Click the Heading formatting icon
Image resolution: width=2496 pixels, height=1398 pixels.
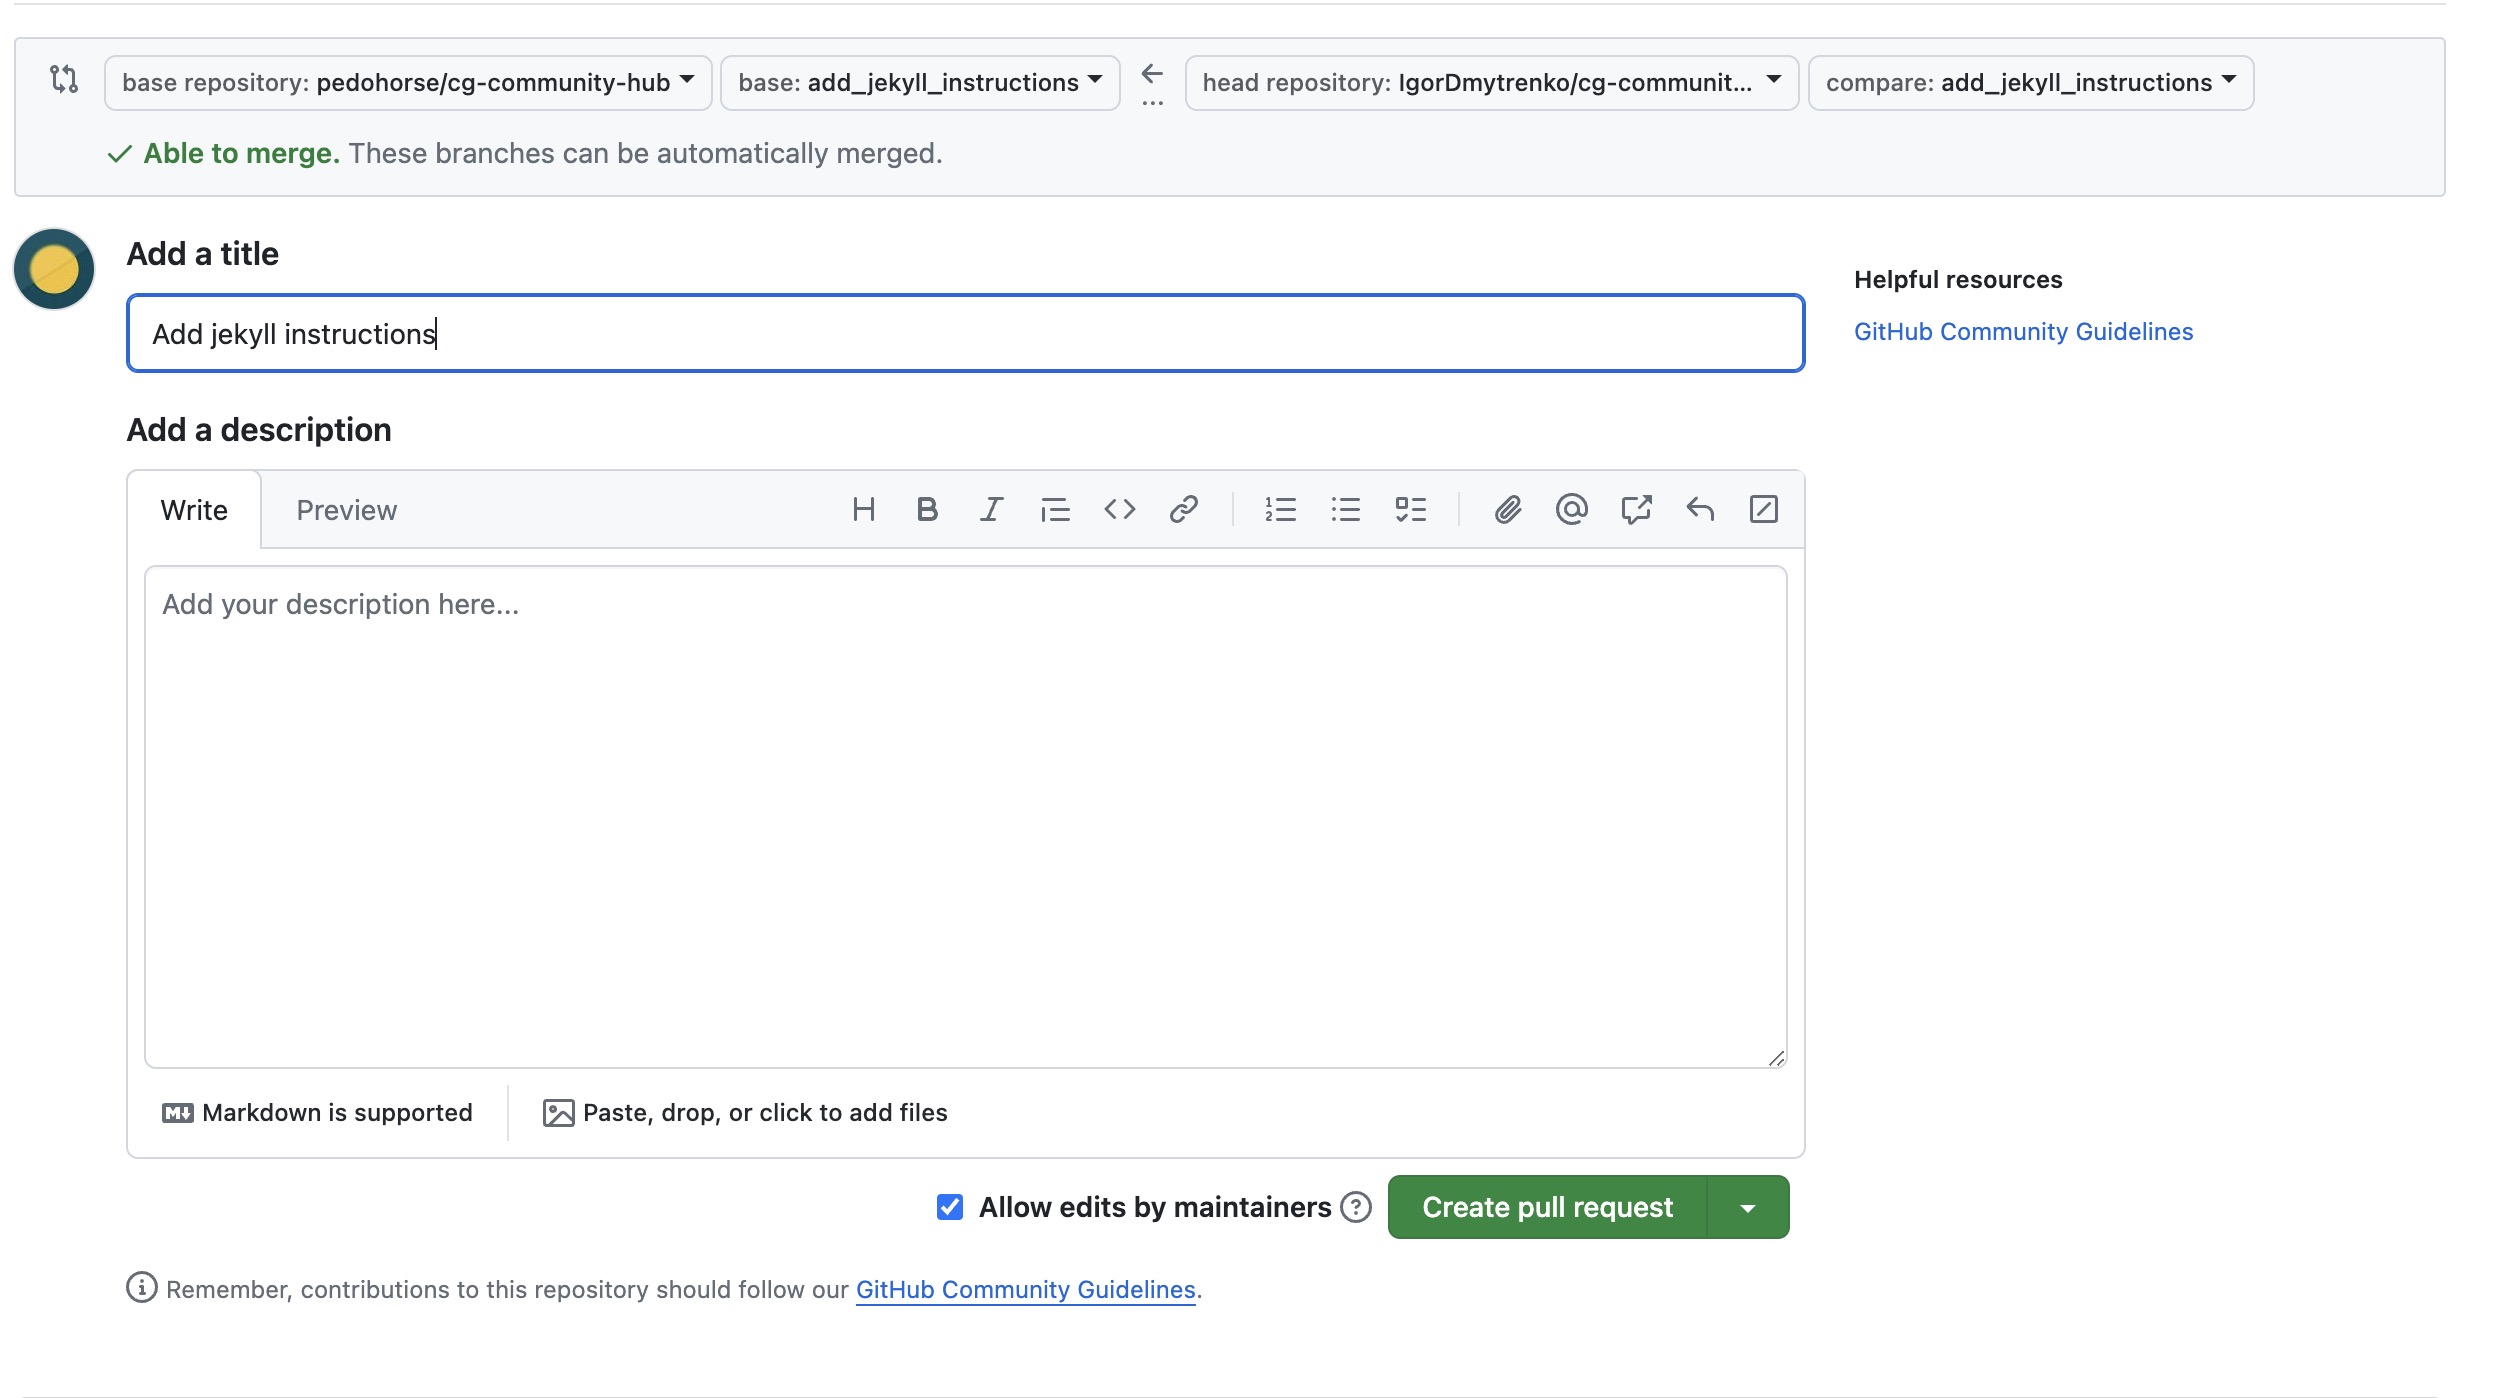click(863, 510)
